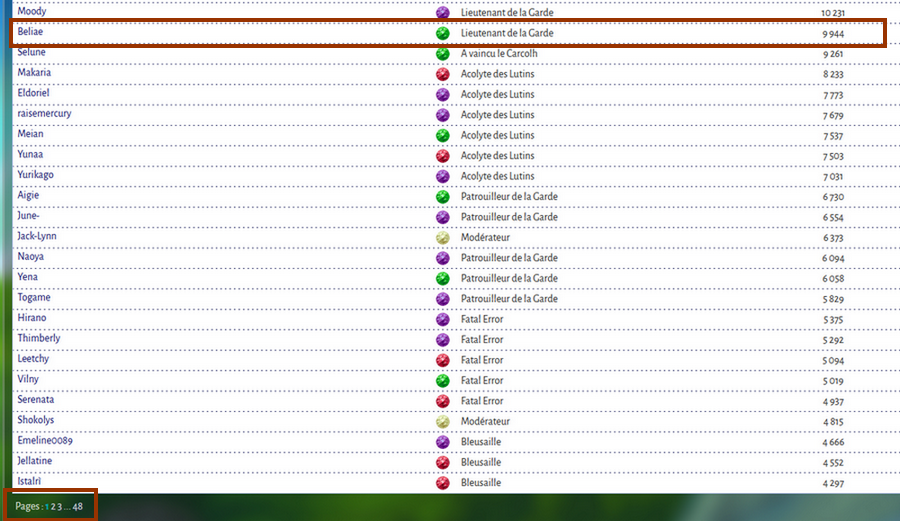The image size is (900, 521).
Task: Click the purple gem icon in Moody's row
Action: 443,12
